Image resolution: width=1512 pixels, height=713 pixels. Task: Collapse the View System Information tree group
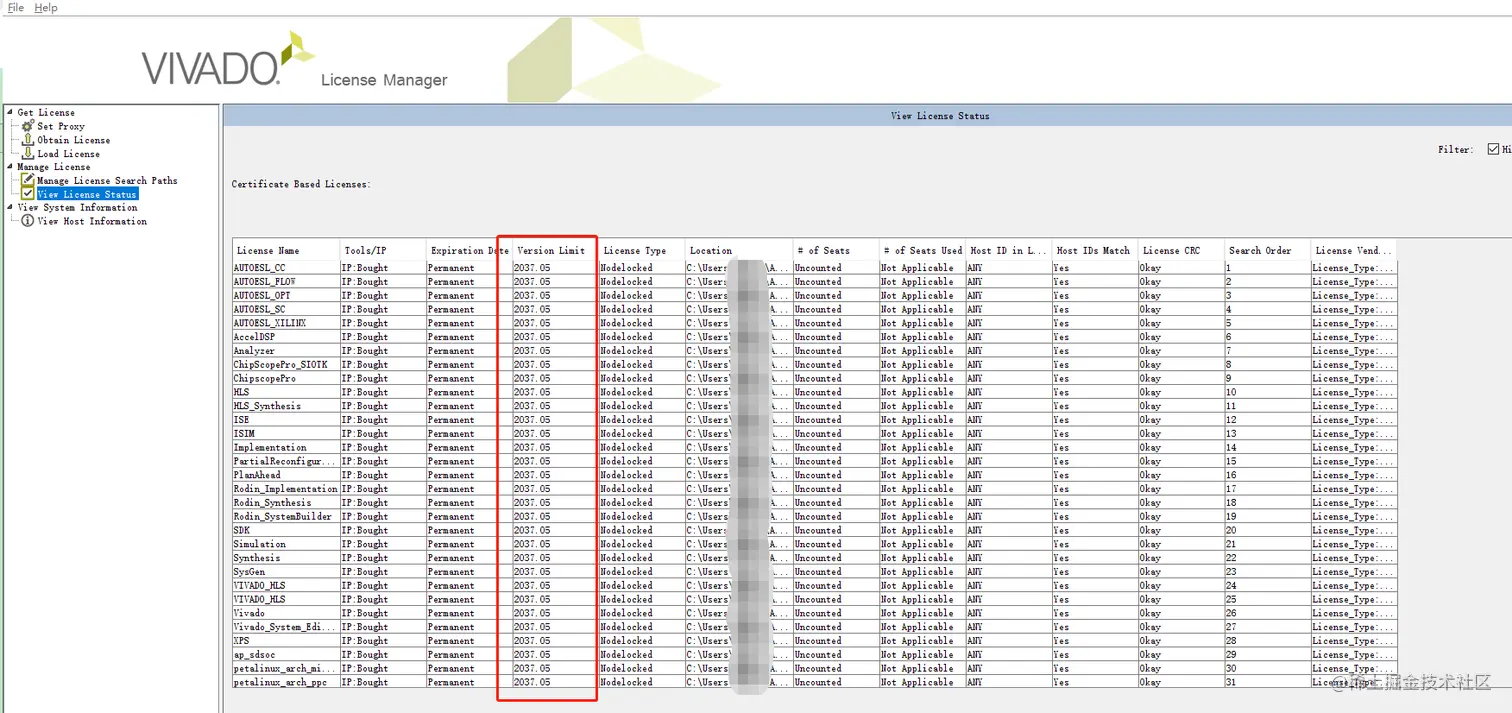click(x=10, y=207)
